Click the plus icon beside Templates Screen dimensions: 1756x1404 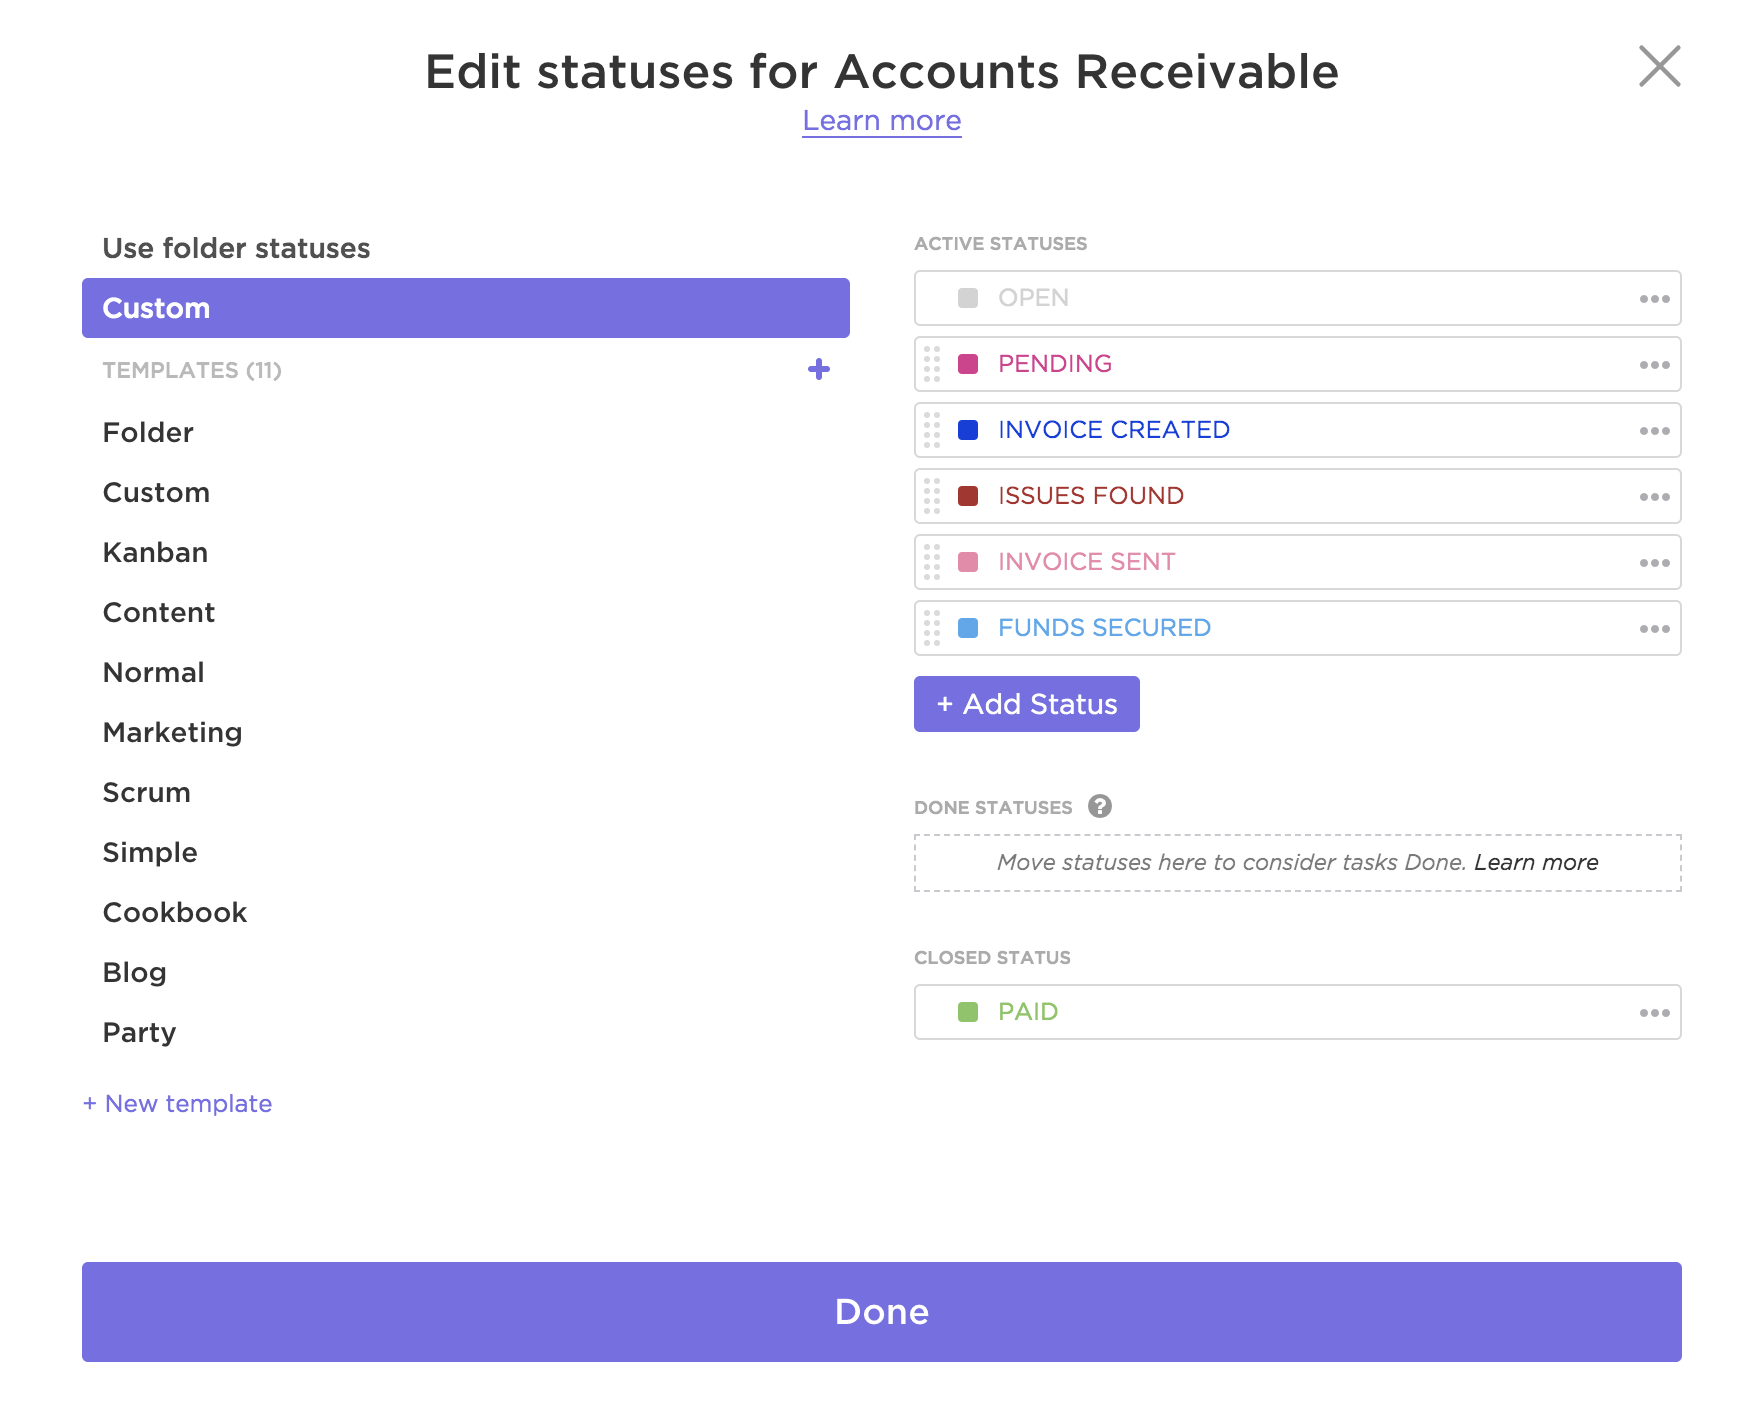pos(819,370)
